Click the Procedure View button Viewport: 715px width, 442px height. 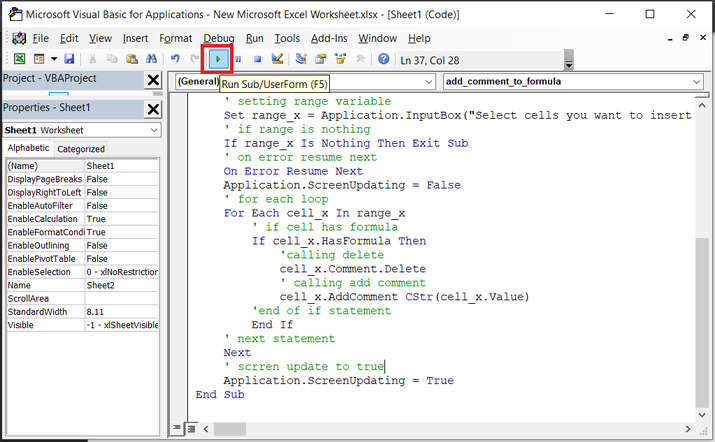[x=176, y=428]
